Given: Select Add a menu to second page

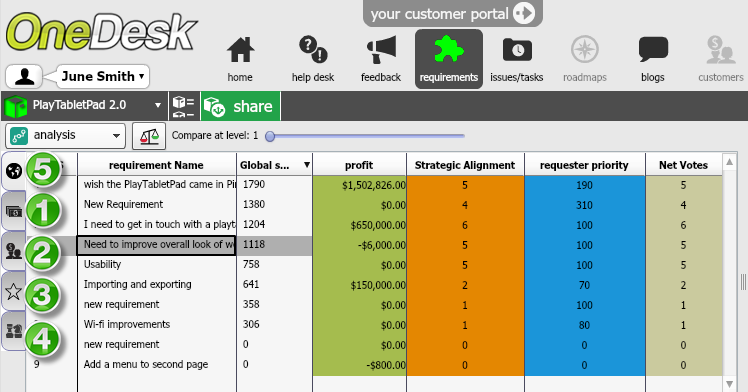Looking at the screenshot, I should [146, 364].
